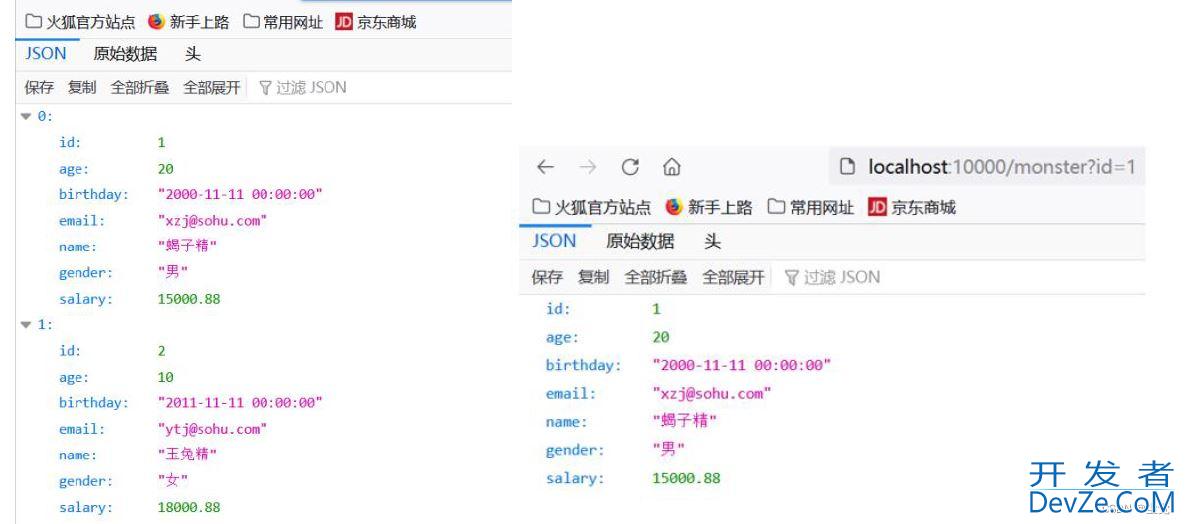
Task: Select "xzj@sohu.com" email value in right window
Action: point(712,393)
